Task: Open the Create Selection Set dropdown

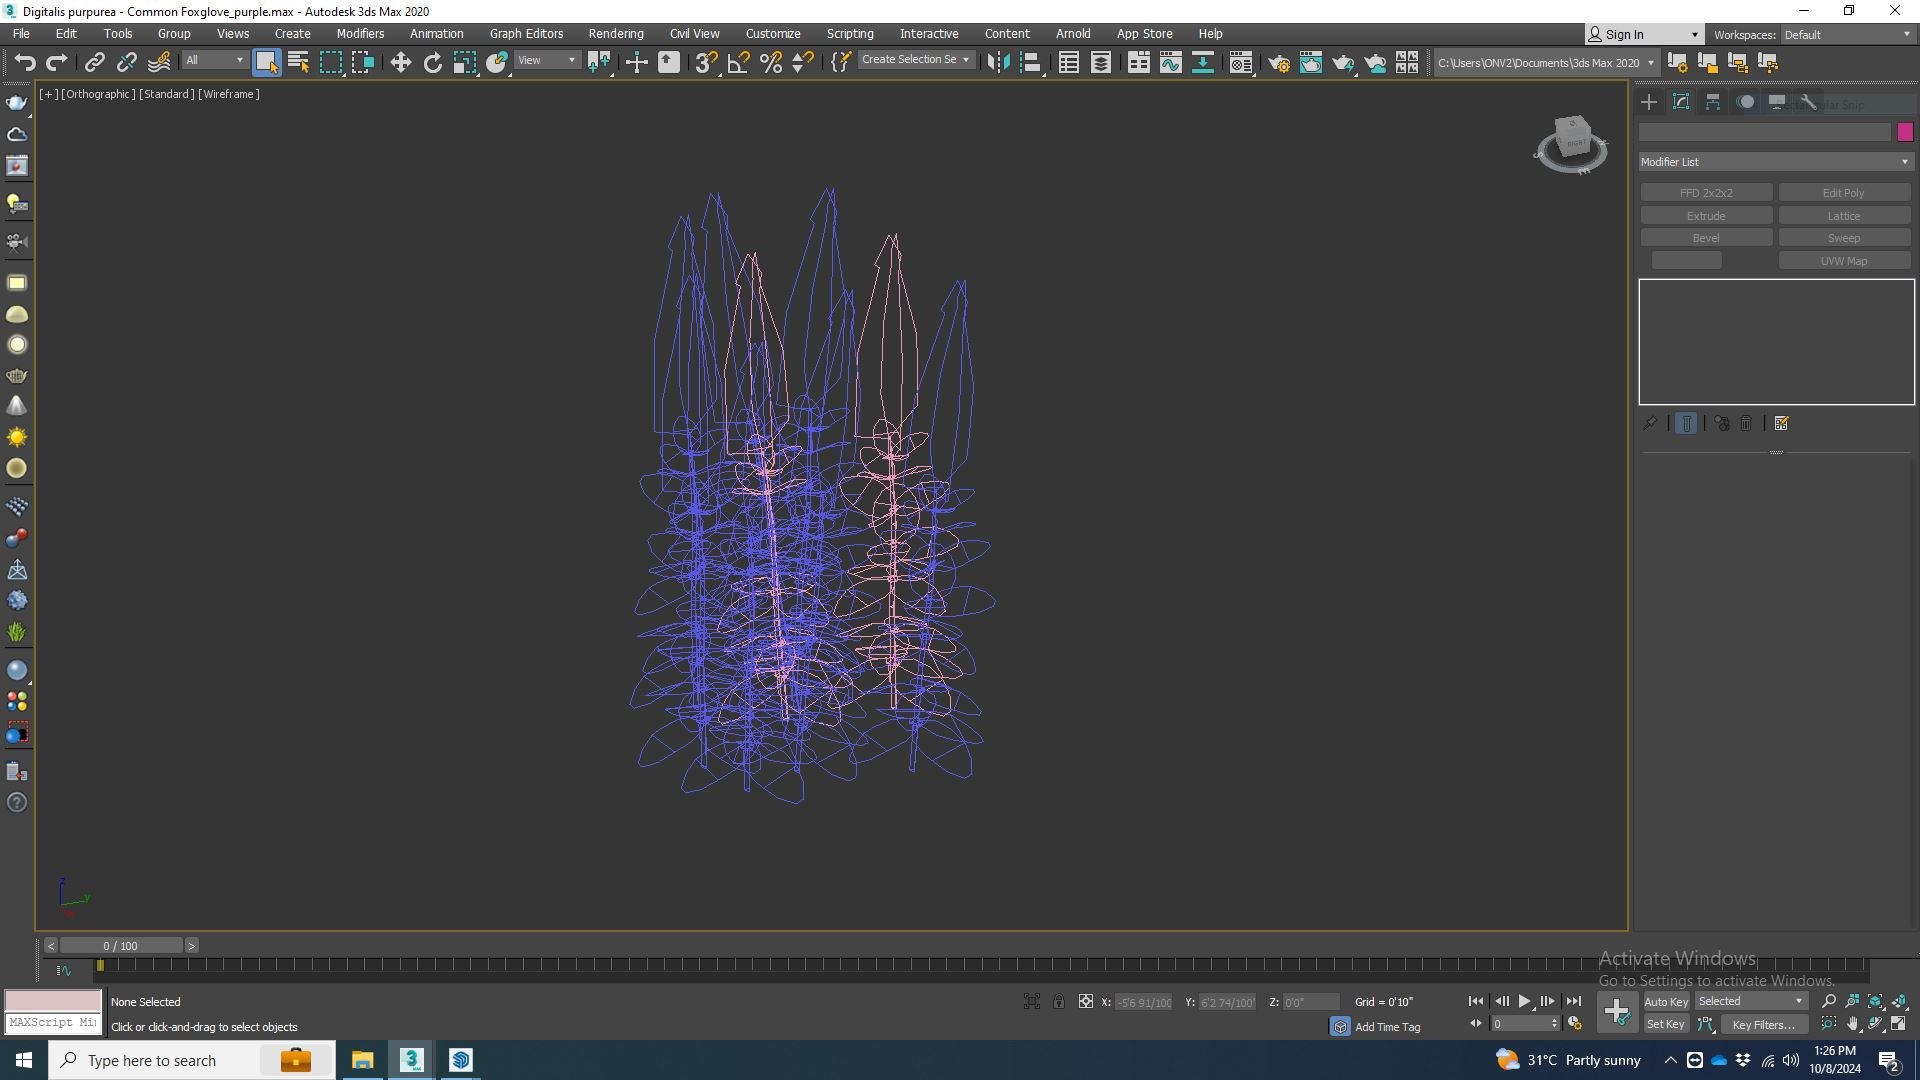Action: (915, 60)
